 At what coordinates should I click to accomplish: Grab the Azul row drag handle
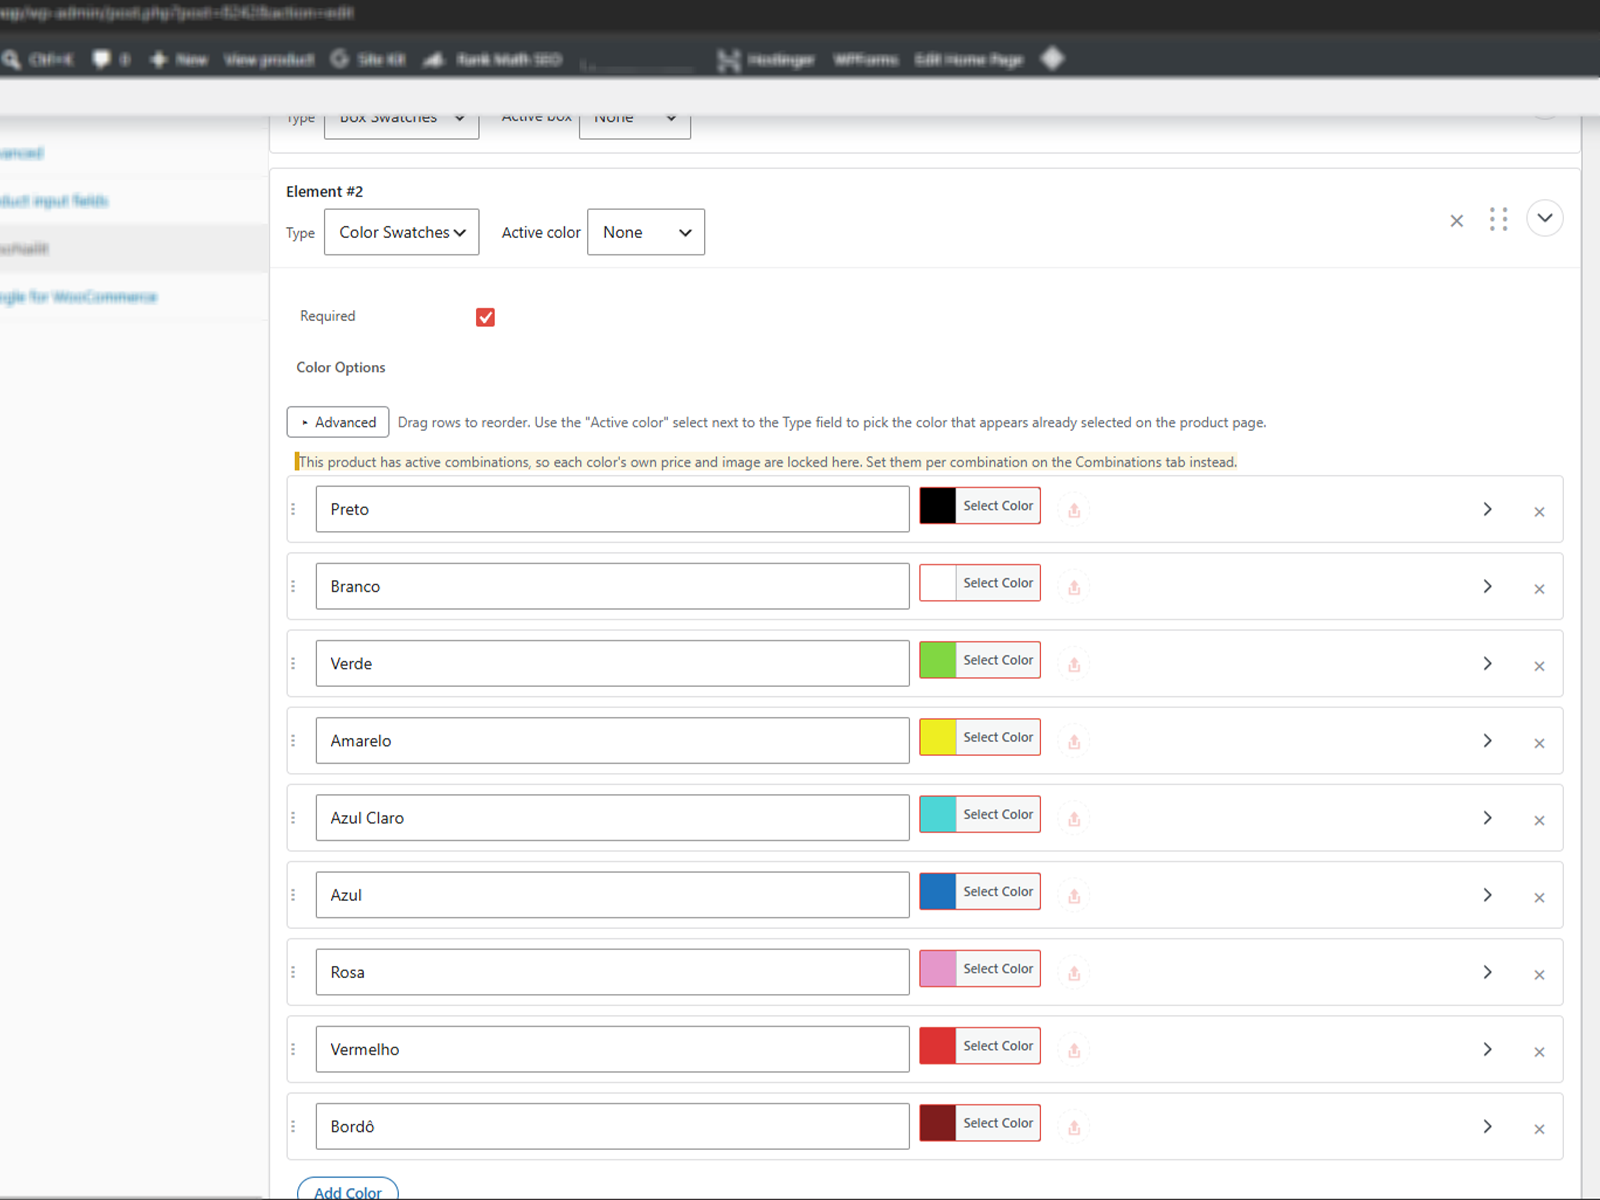[293, 895]
